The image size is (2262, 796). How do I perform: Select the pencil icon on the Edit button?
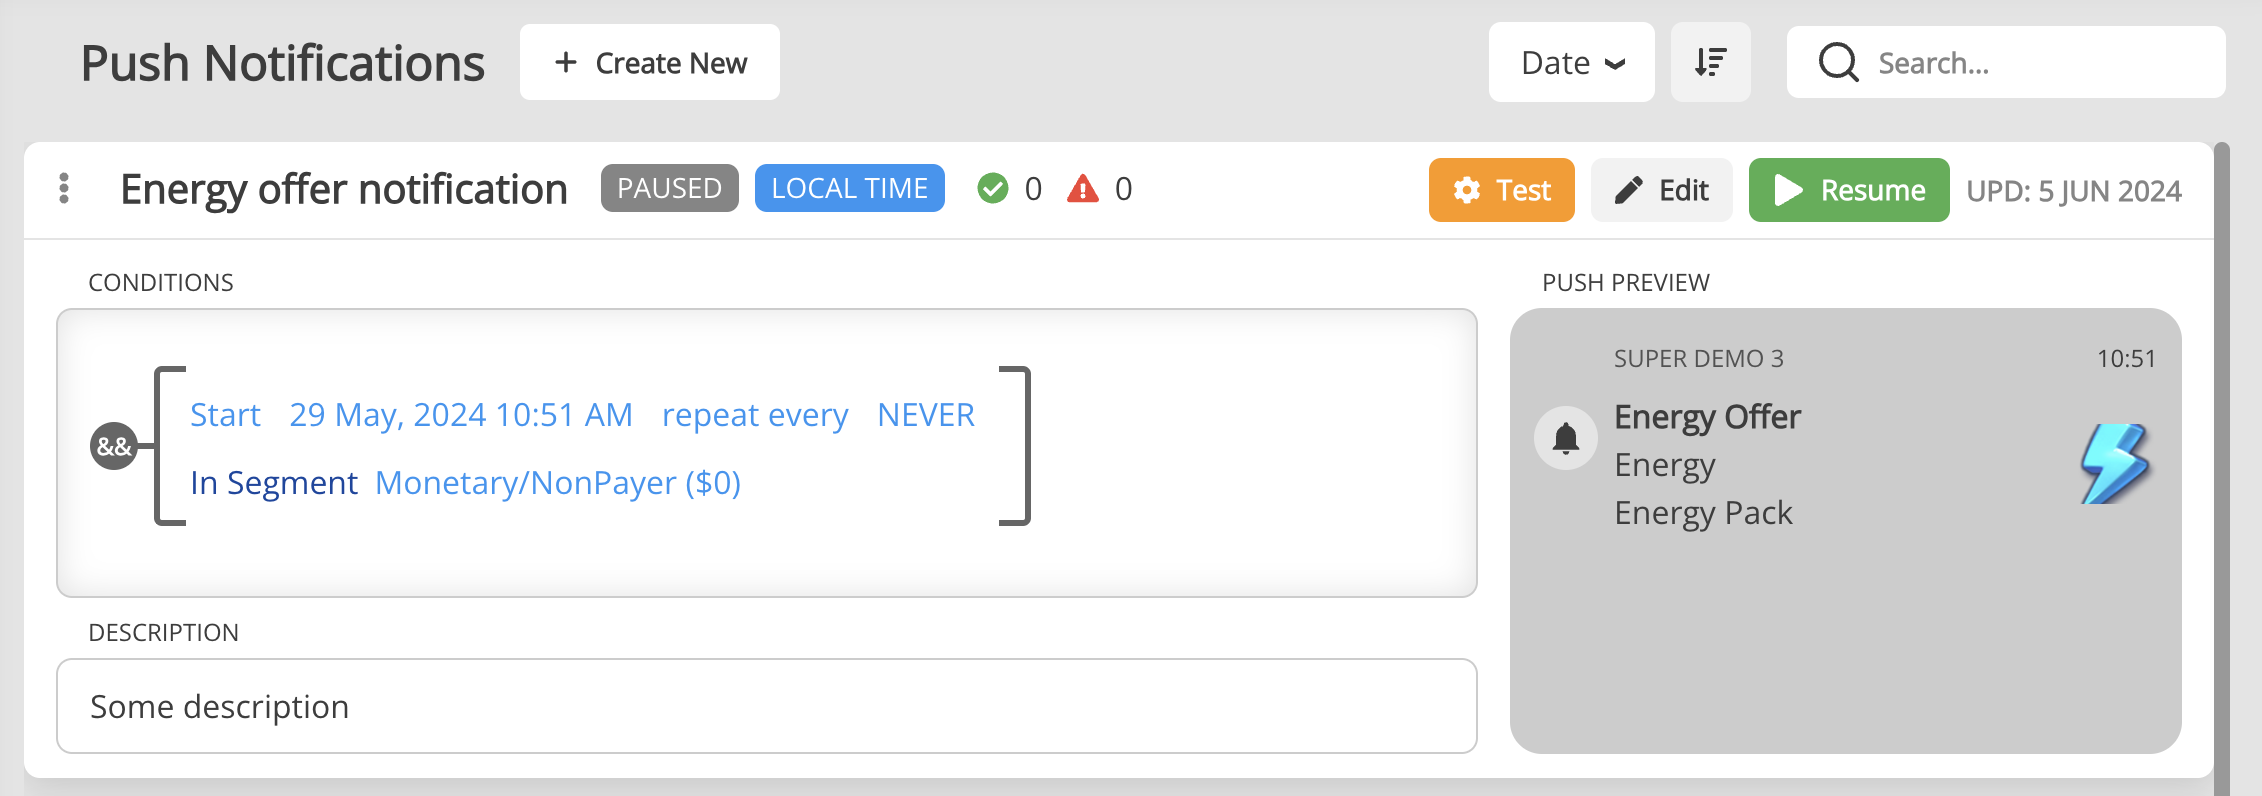point(1628,189)
